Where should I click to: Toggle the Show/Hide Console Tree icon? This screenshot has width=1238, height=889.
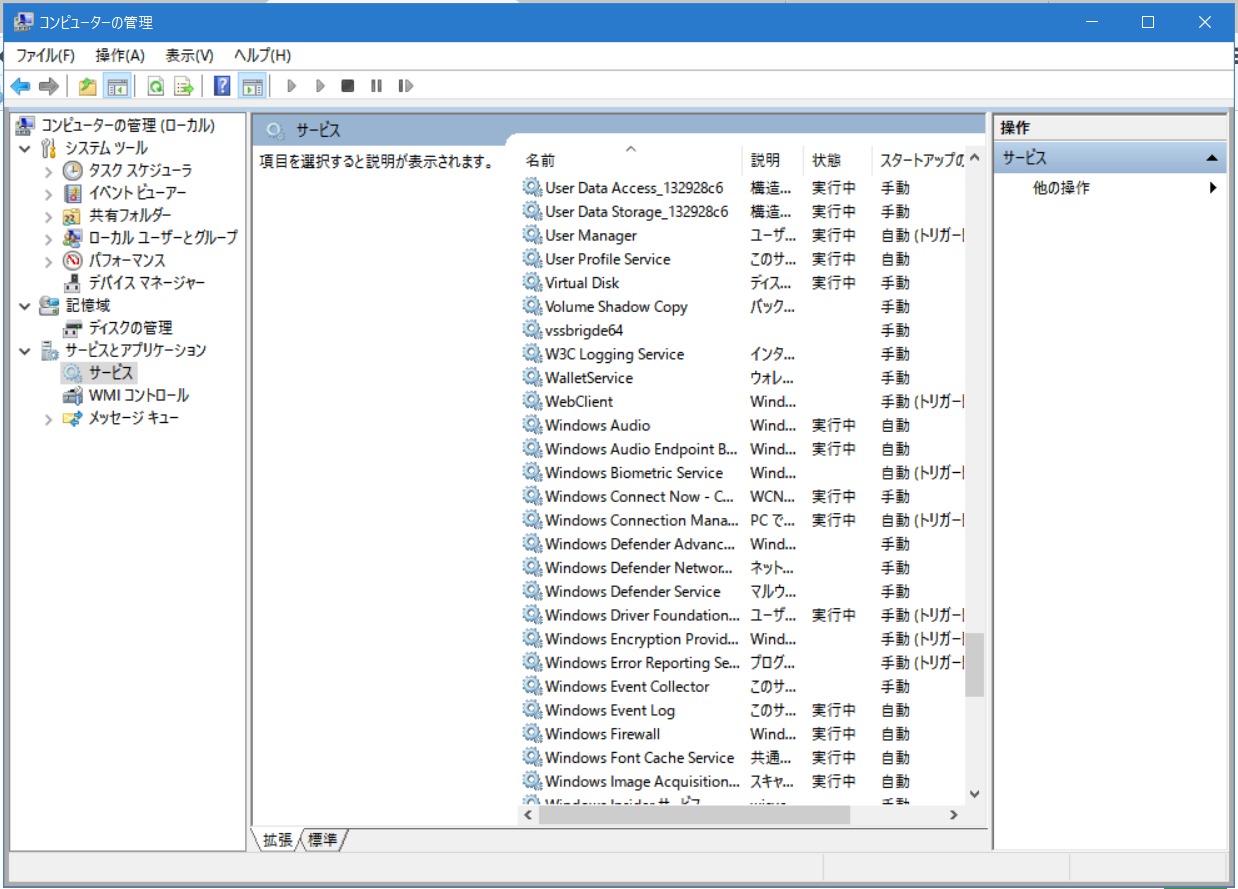tap(117, 86)
